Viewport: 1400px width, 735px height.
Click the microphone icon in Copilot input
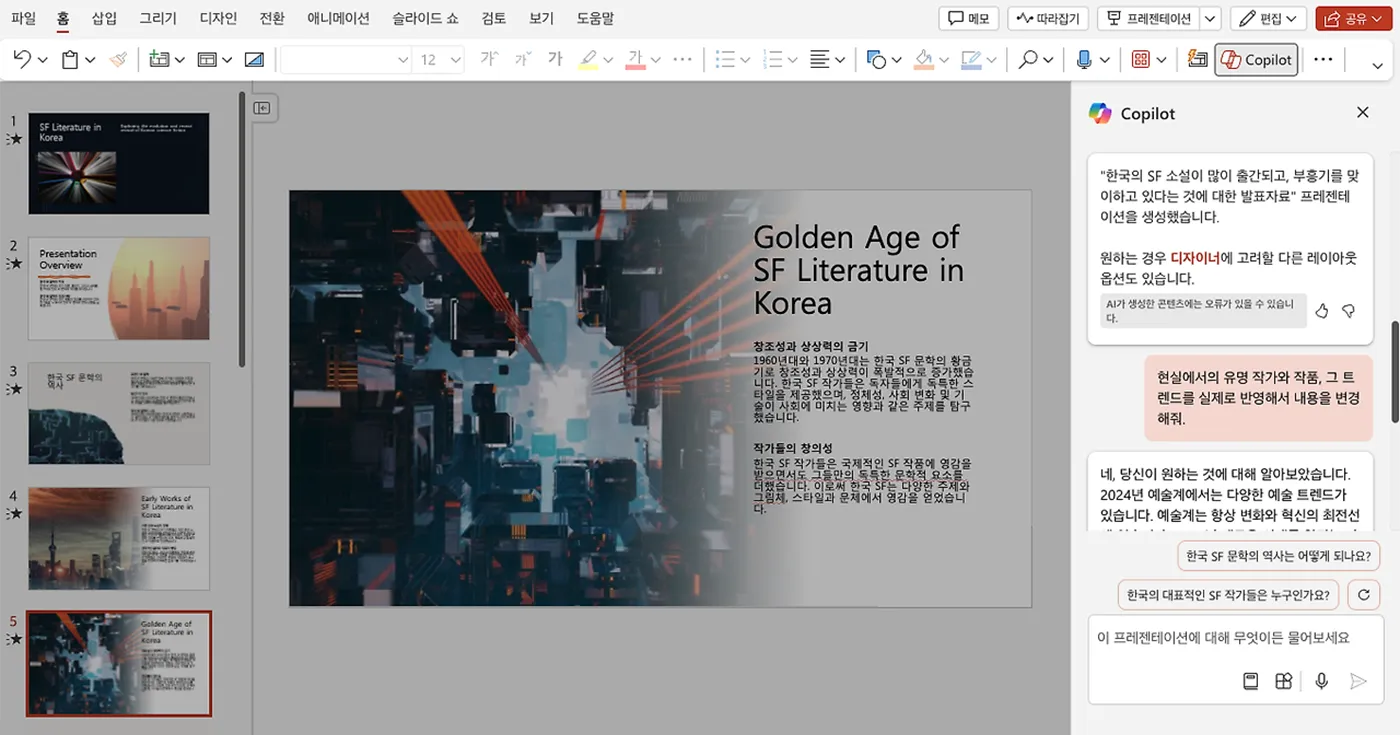pyautogui.click(x=1321, y=681)
